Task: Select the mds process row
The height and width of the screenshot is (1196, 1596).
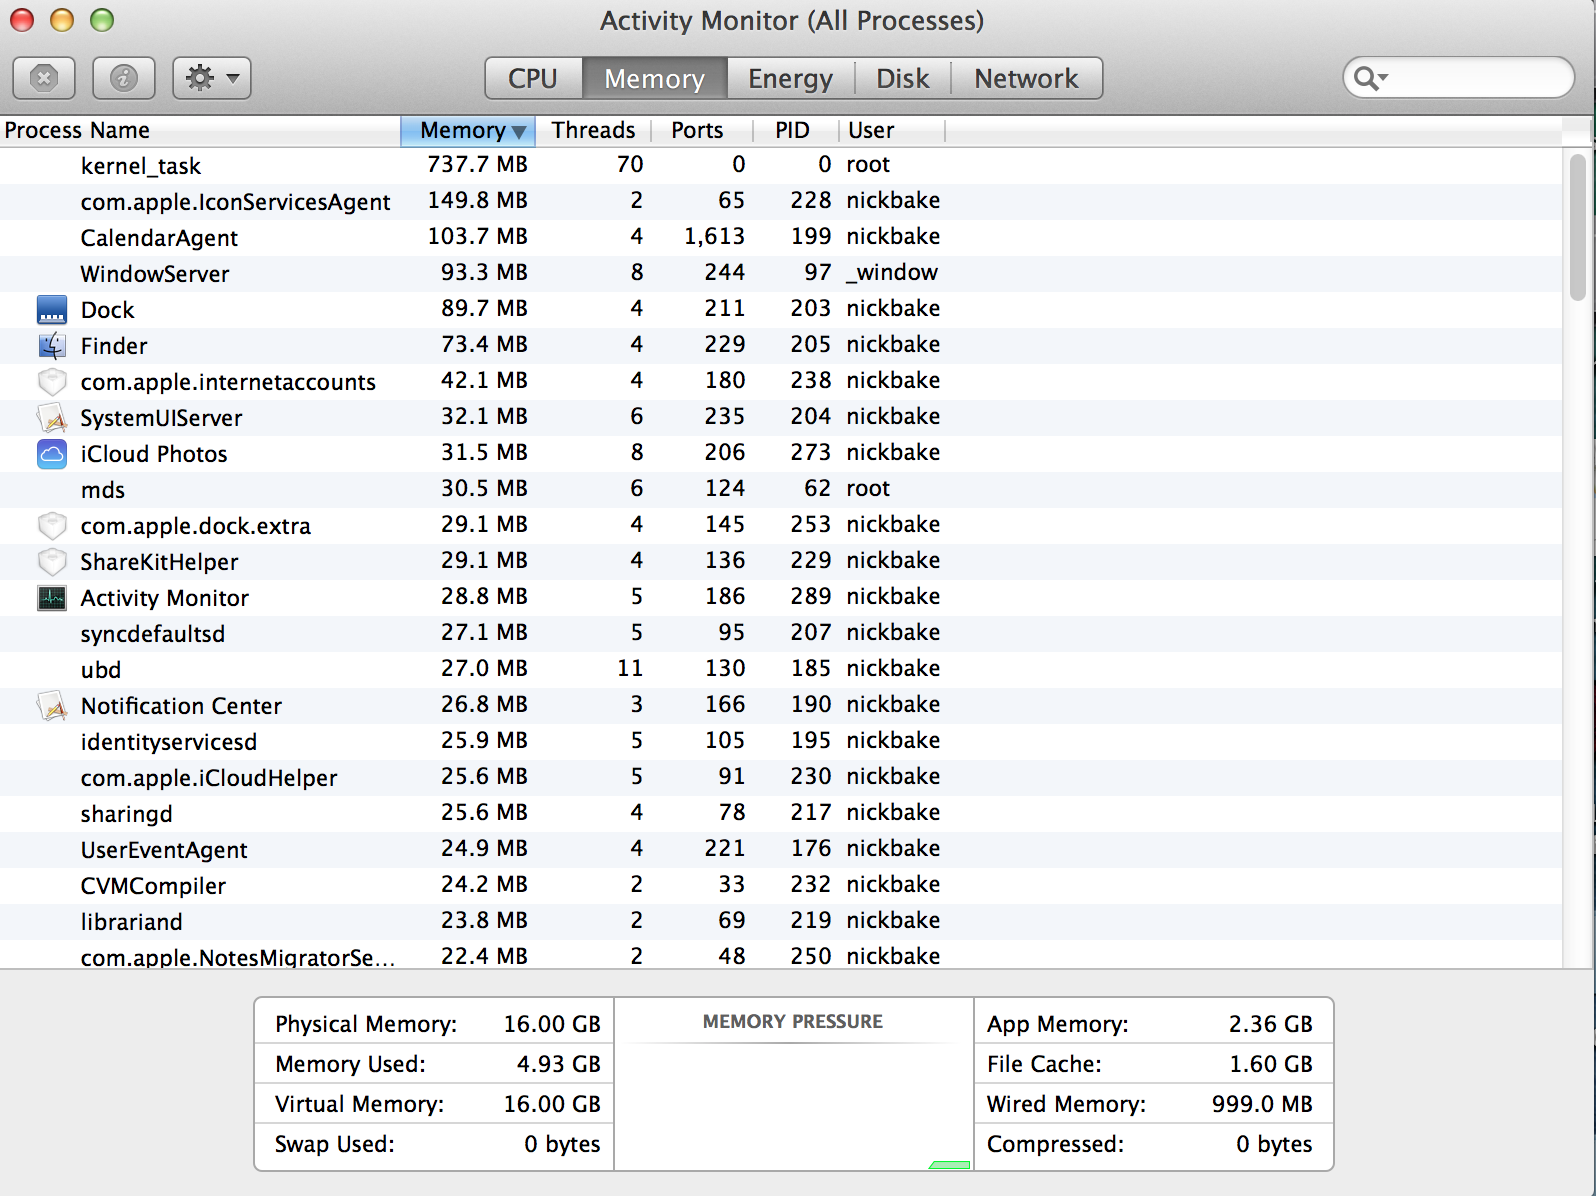Action: click(x=780, y=489)
